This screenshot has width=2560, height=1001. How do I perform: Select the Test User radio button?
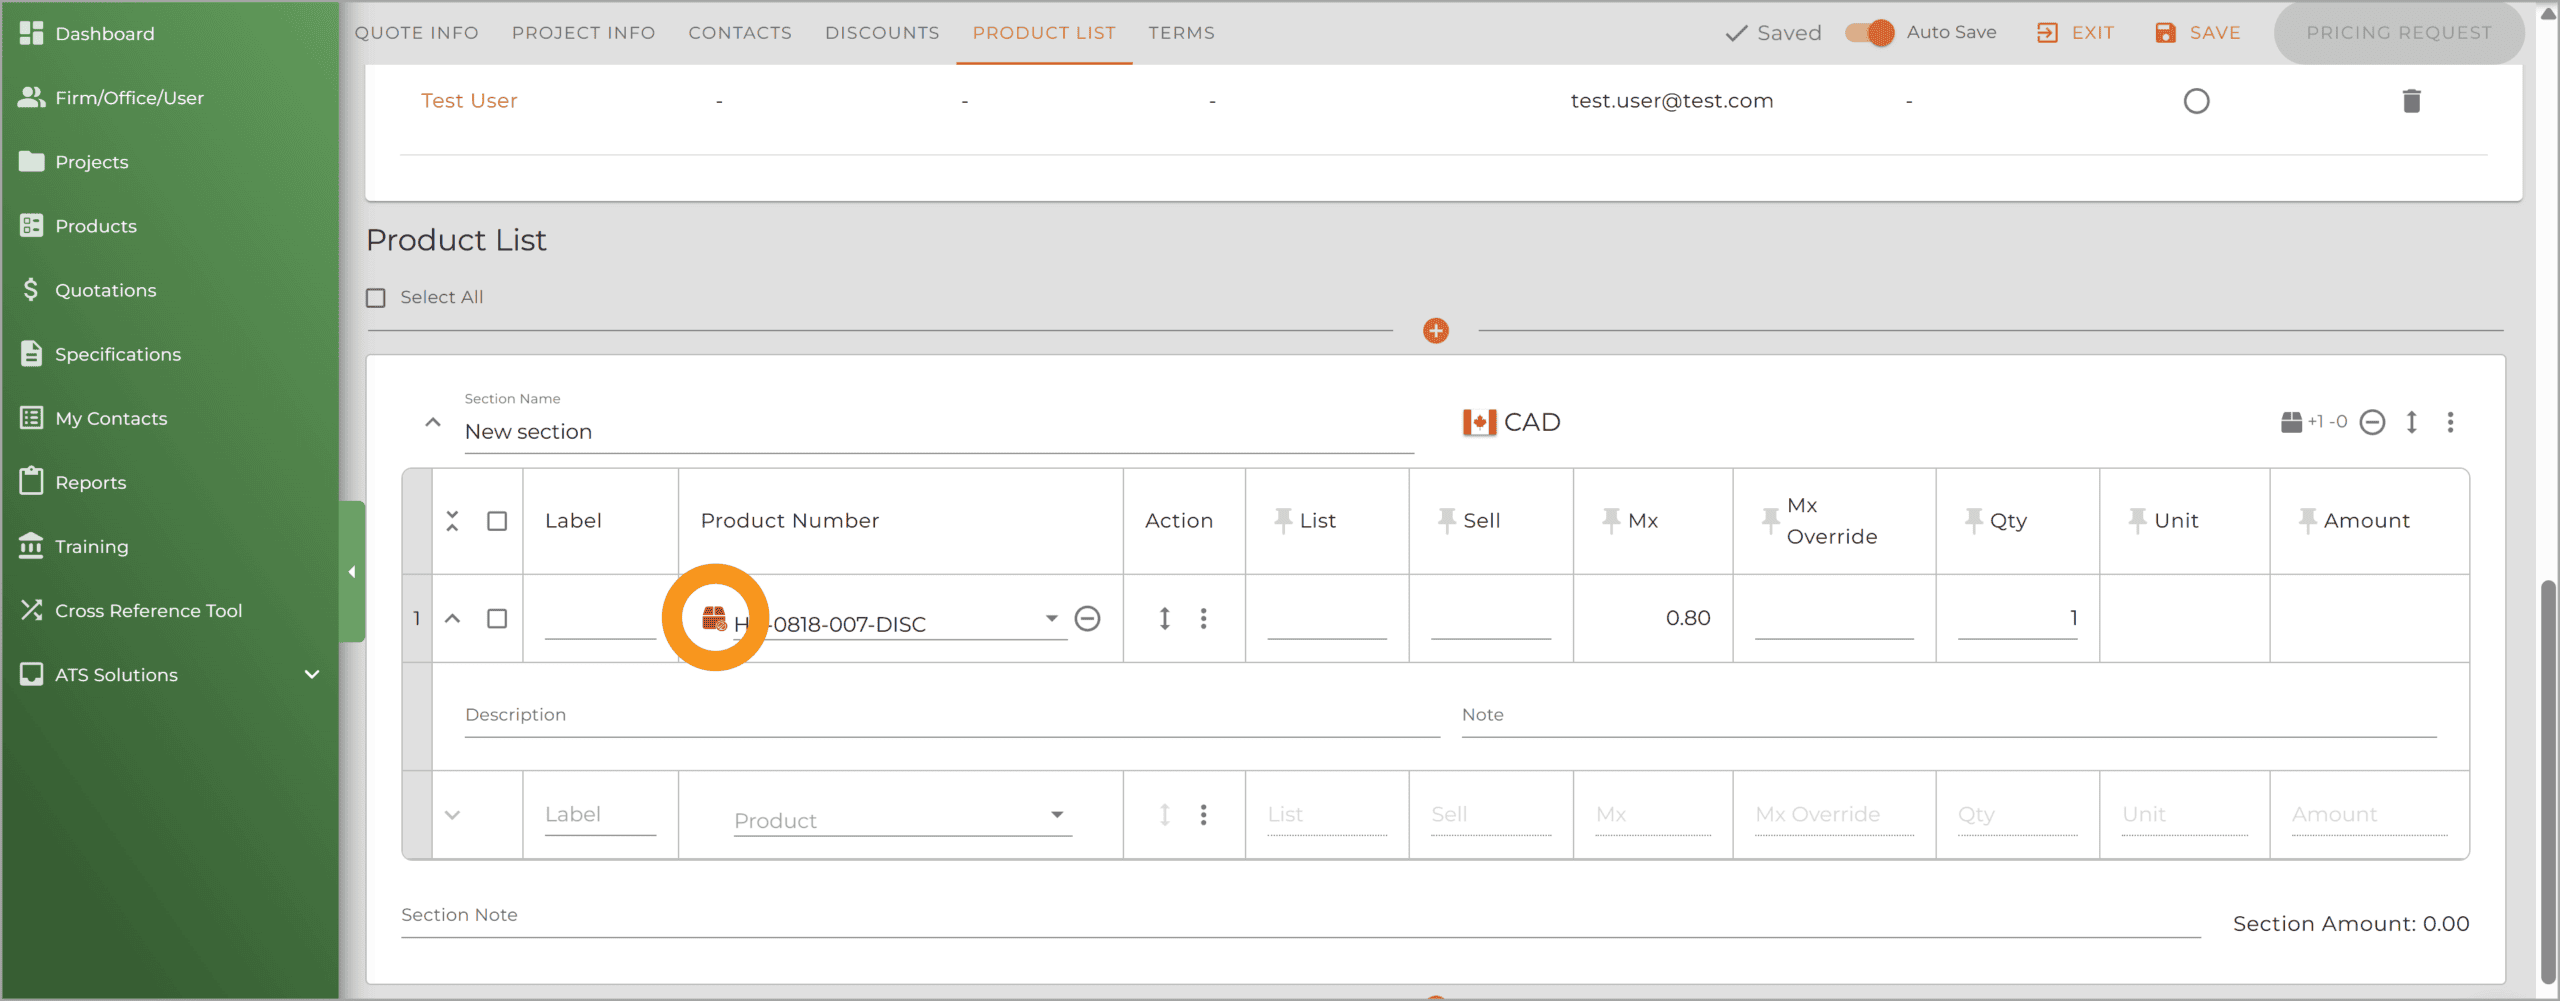point(2196,101)
